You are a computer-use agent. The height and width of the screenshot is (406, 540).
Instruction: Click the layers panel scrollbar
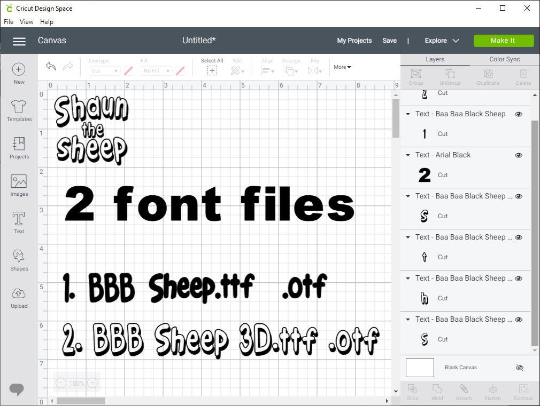534,232
